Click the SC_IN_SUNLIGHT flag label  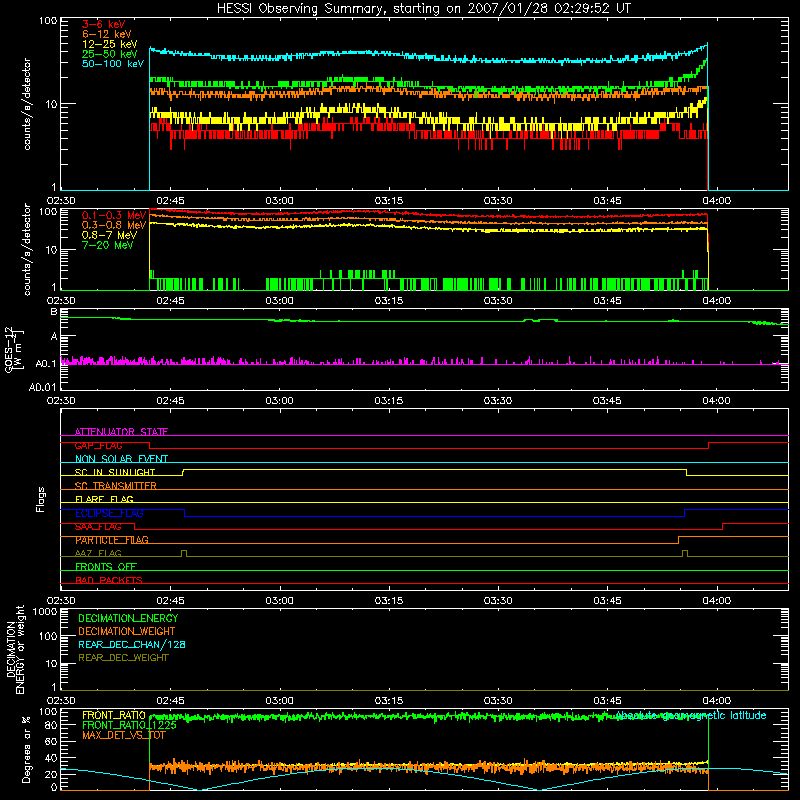pyautogui.click(x=115, y=472)
